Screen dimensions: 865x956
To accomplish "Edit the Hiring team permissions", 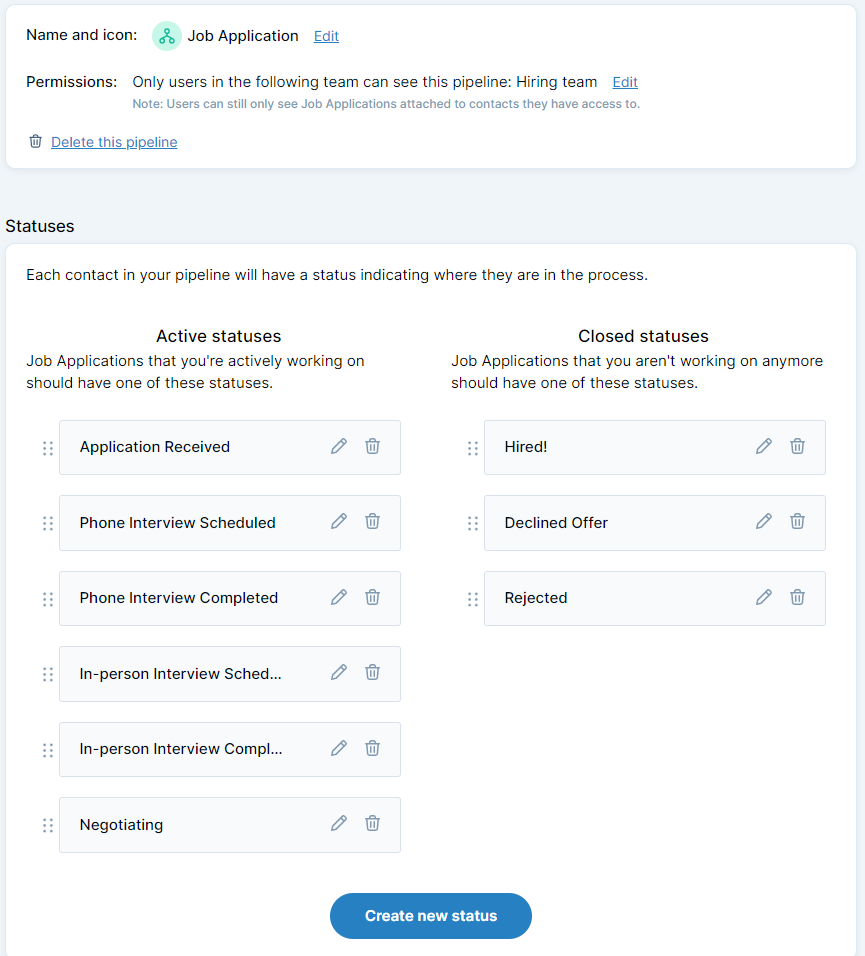I will pos(625,82).
